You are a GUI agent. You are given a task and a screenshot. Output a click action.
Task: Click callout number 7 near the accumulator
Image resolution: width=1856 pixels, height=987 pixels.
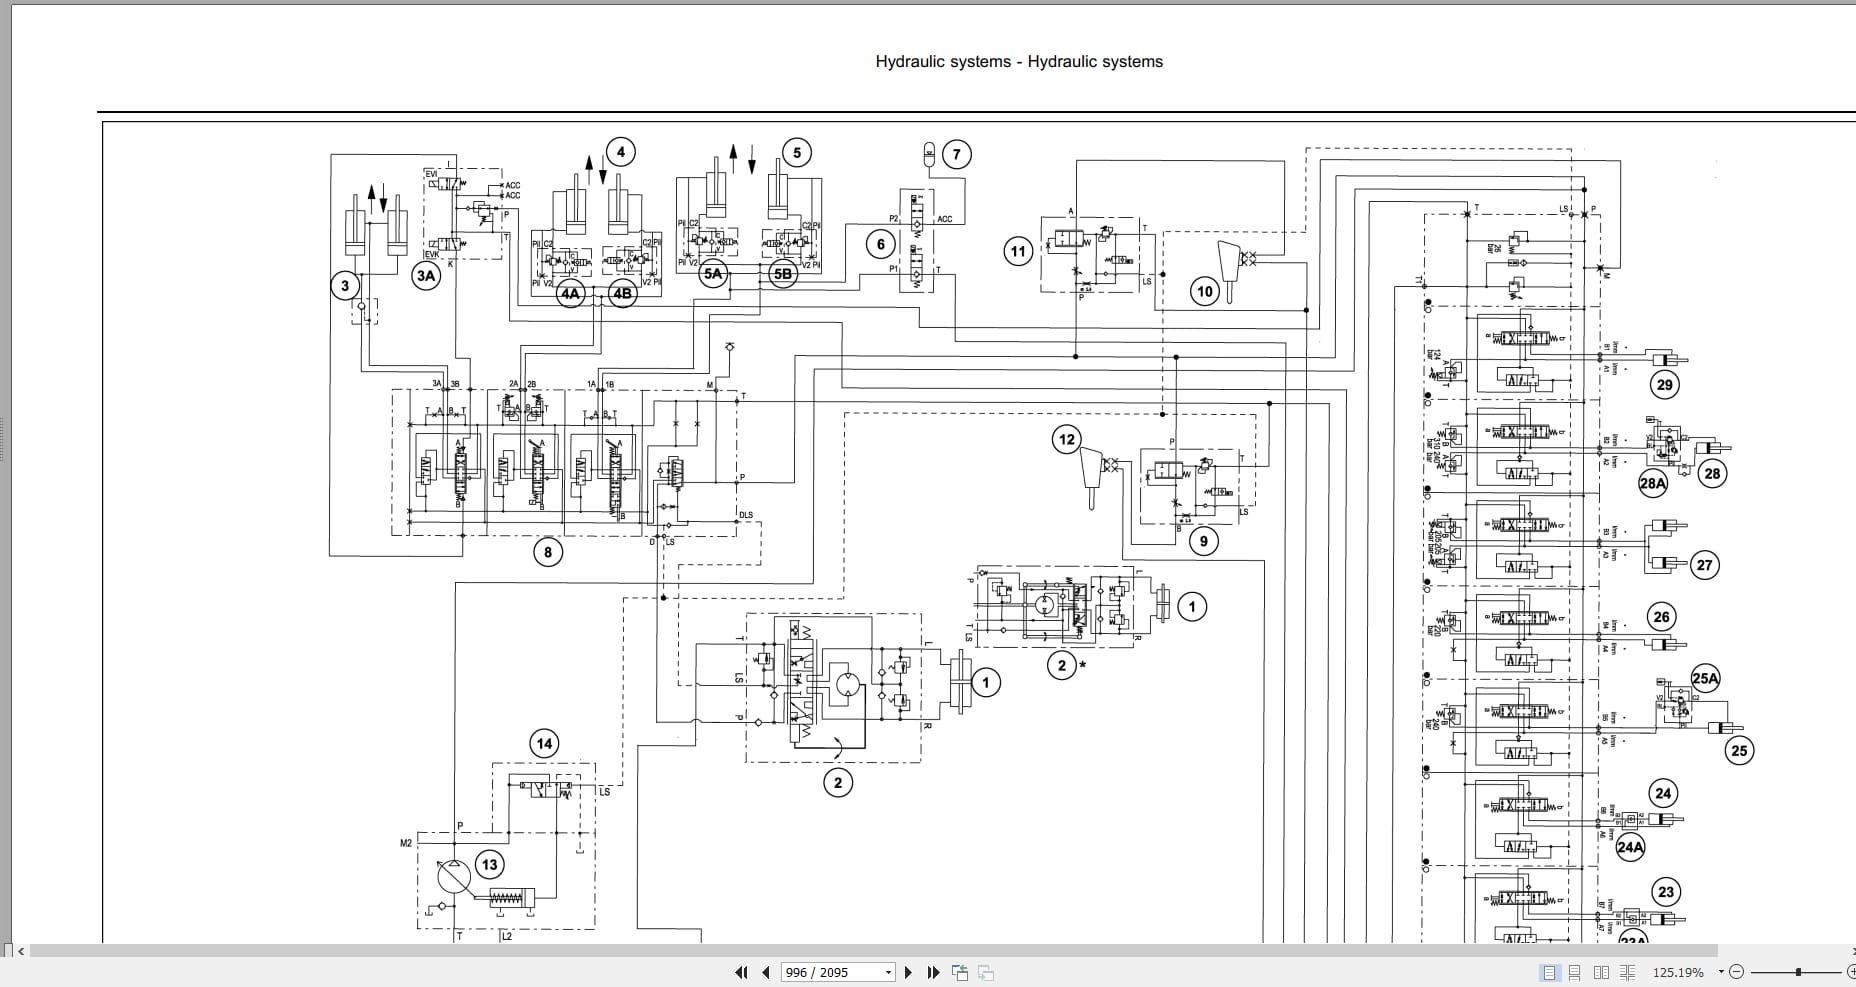957,154
